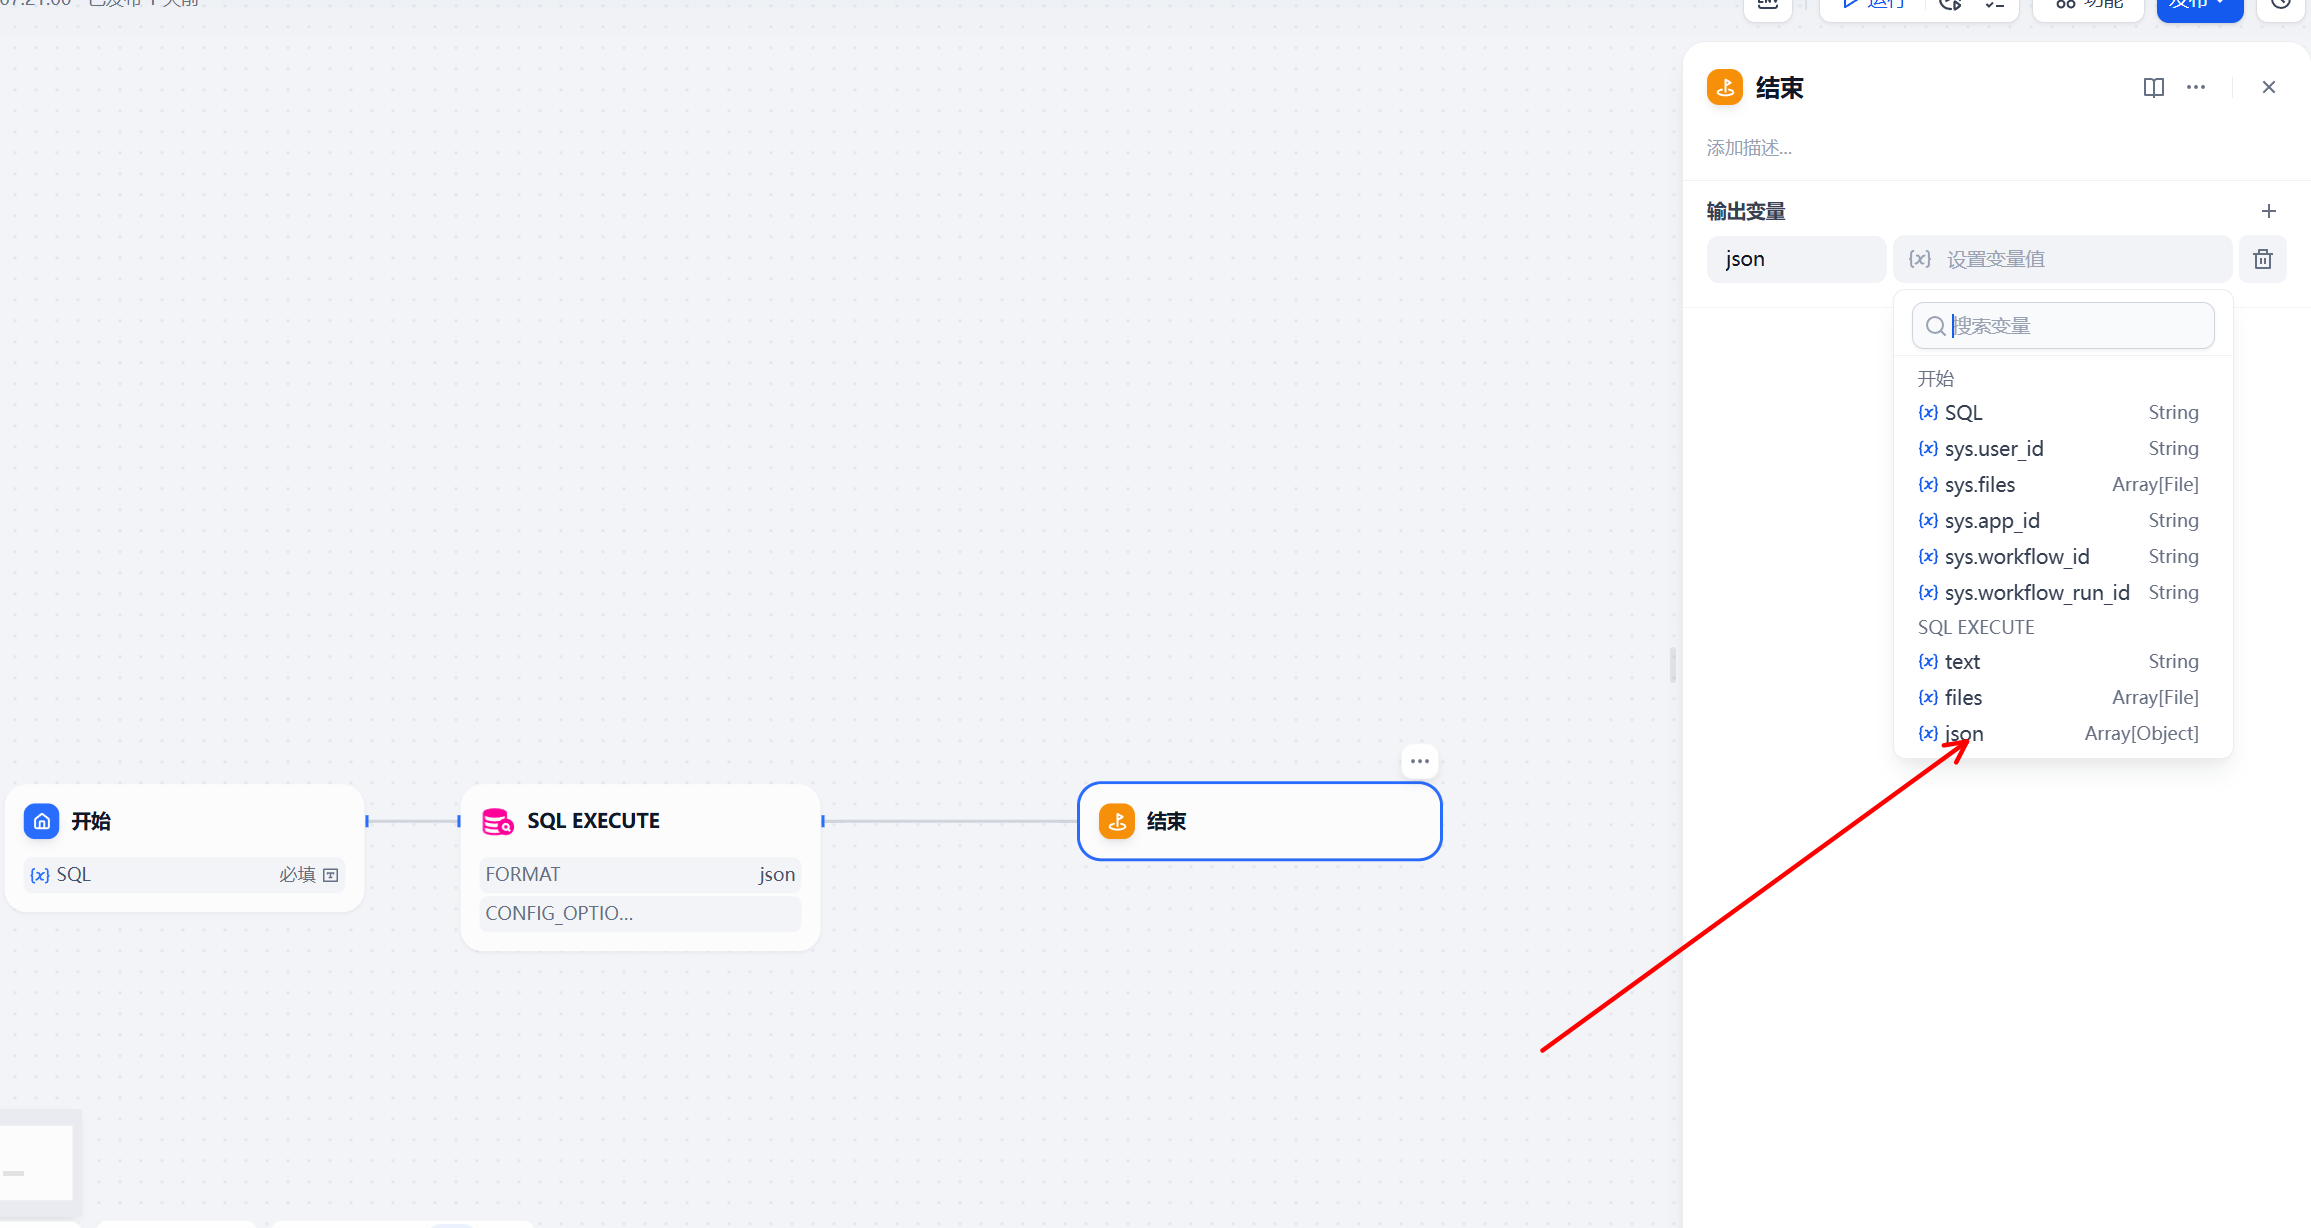Select the 结束 node on canvas
Screen dimensions: 2311x1228
pyautogui.click(x=1259, y=821)
